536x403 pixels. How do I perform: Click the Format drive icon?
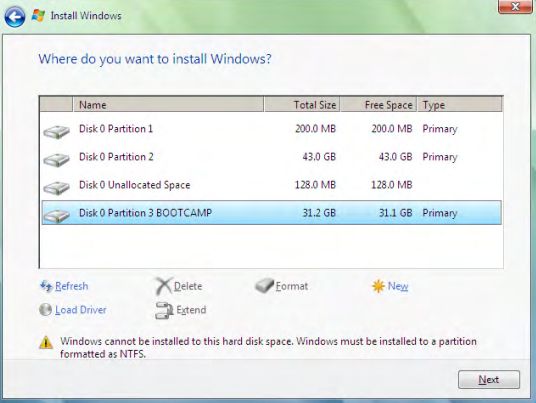264,286
